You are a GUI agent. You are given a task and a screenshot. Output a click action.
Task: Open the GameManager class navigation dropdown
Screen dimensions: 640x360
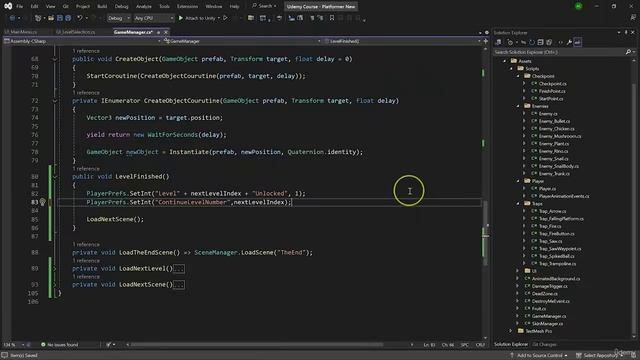[x=242, y=41]
